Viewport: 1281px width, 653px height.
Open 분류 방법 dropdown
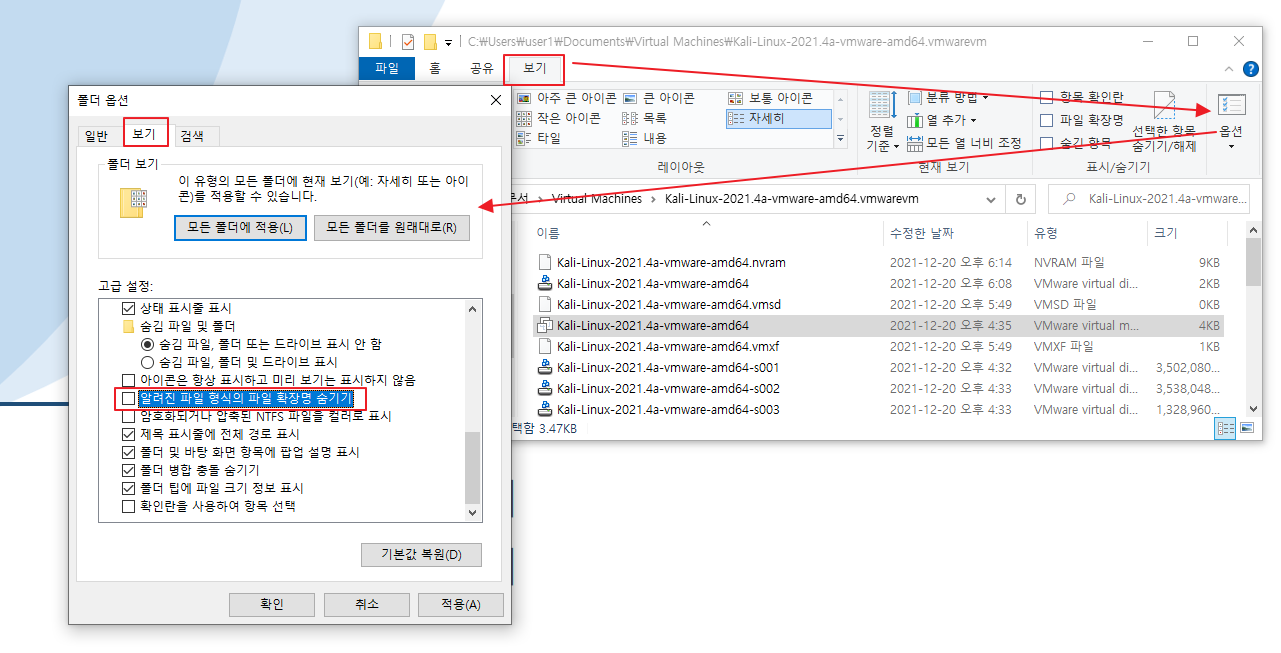click(x=949, y=97)
